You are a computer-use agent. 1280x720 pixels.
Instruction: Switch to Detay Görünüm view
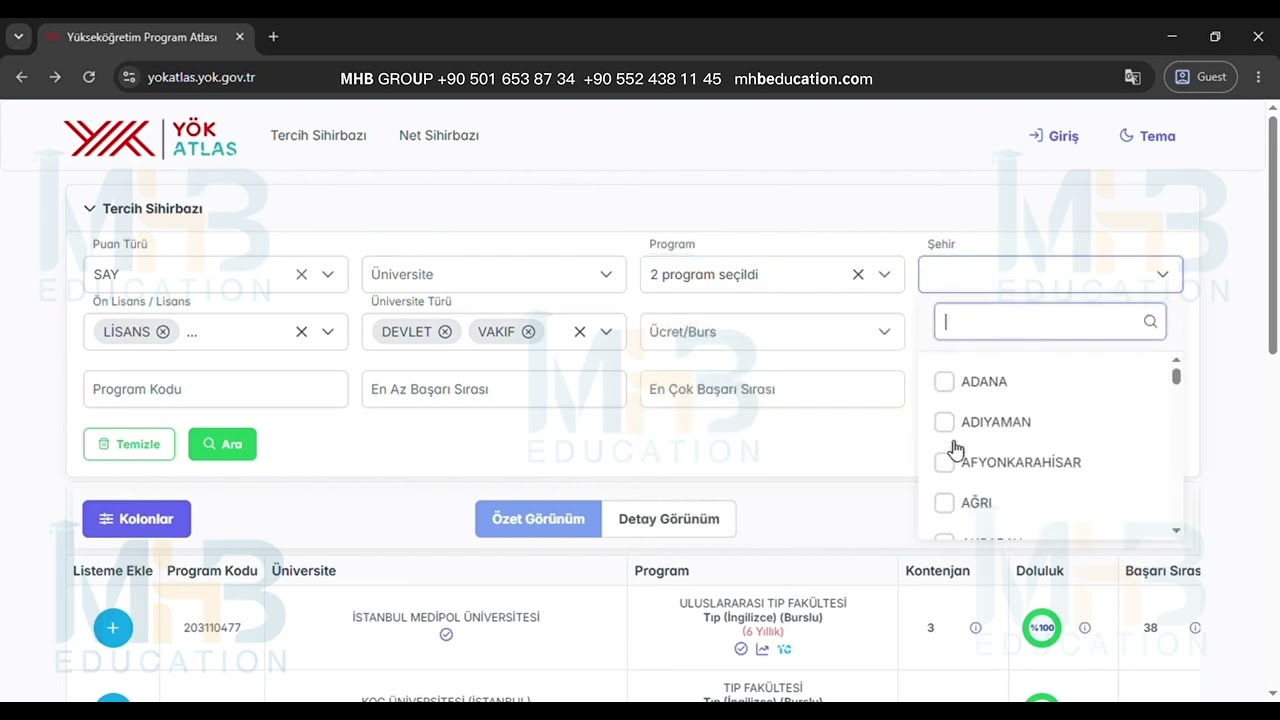tap(669, 519)
